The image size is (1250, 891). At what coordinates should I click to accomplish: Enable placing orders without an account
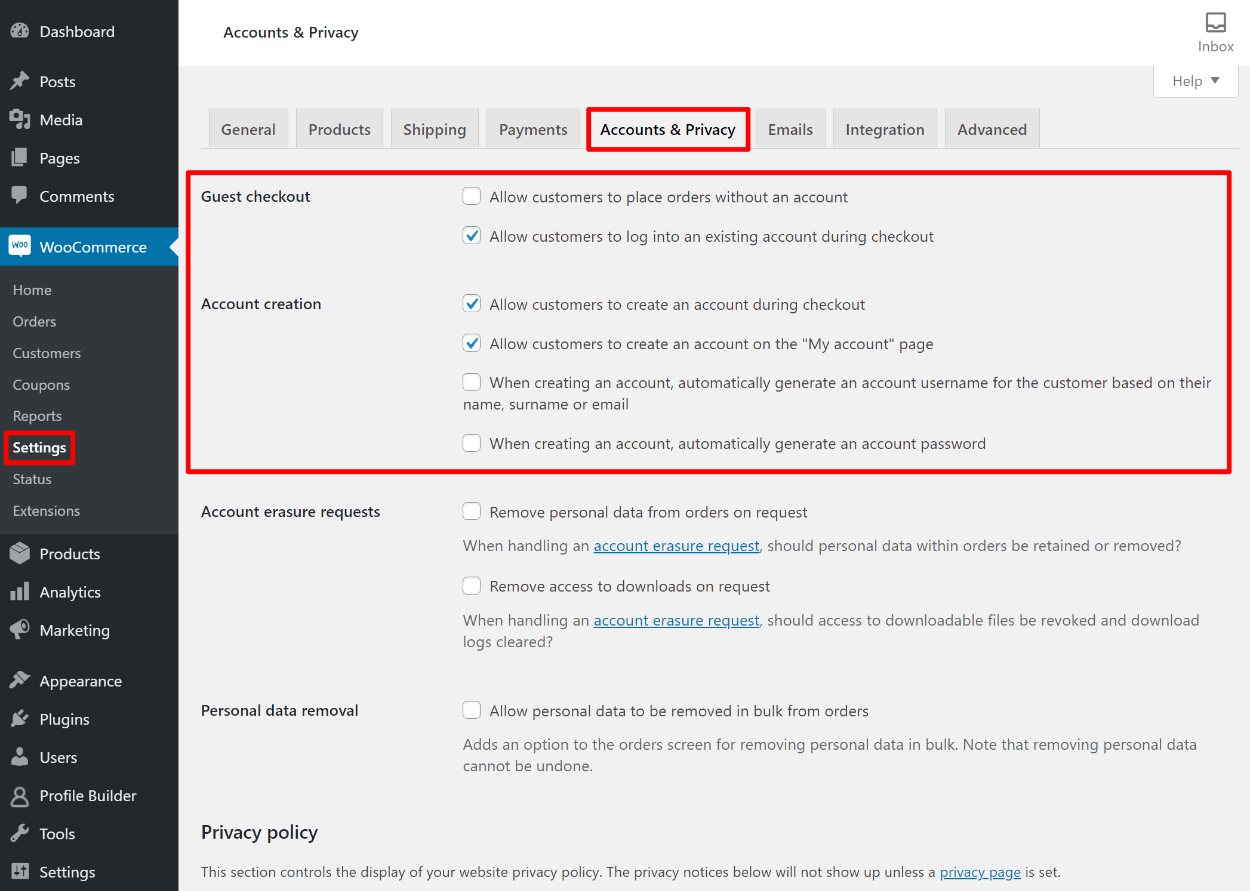coord(472,197)
